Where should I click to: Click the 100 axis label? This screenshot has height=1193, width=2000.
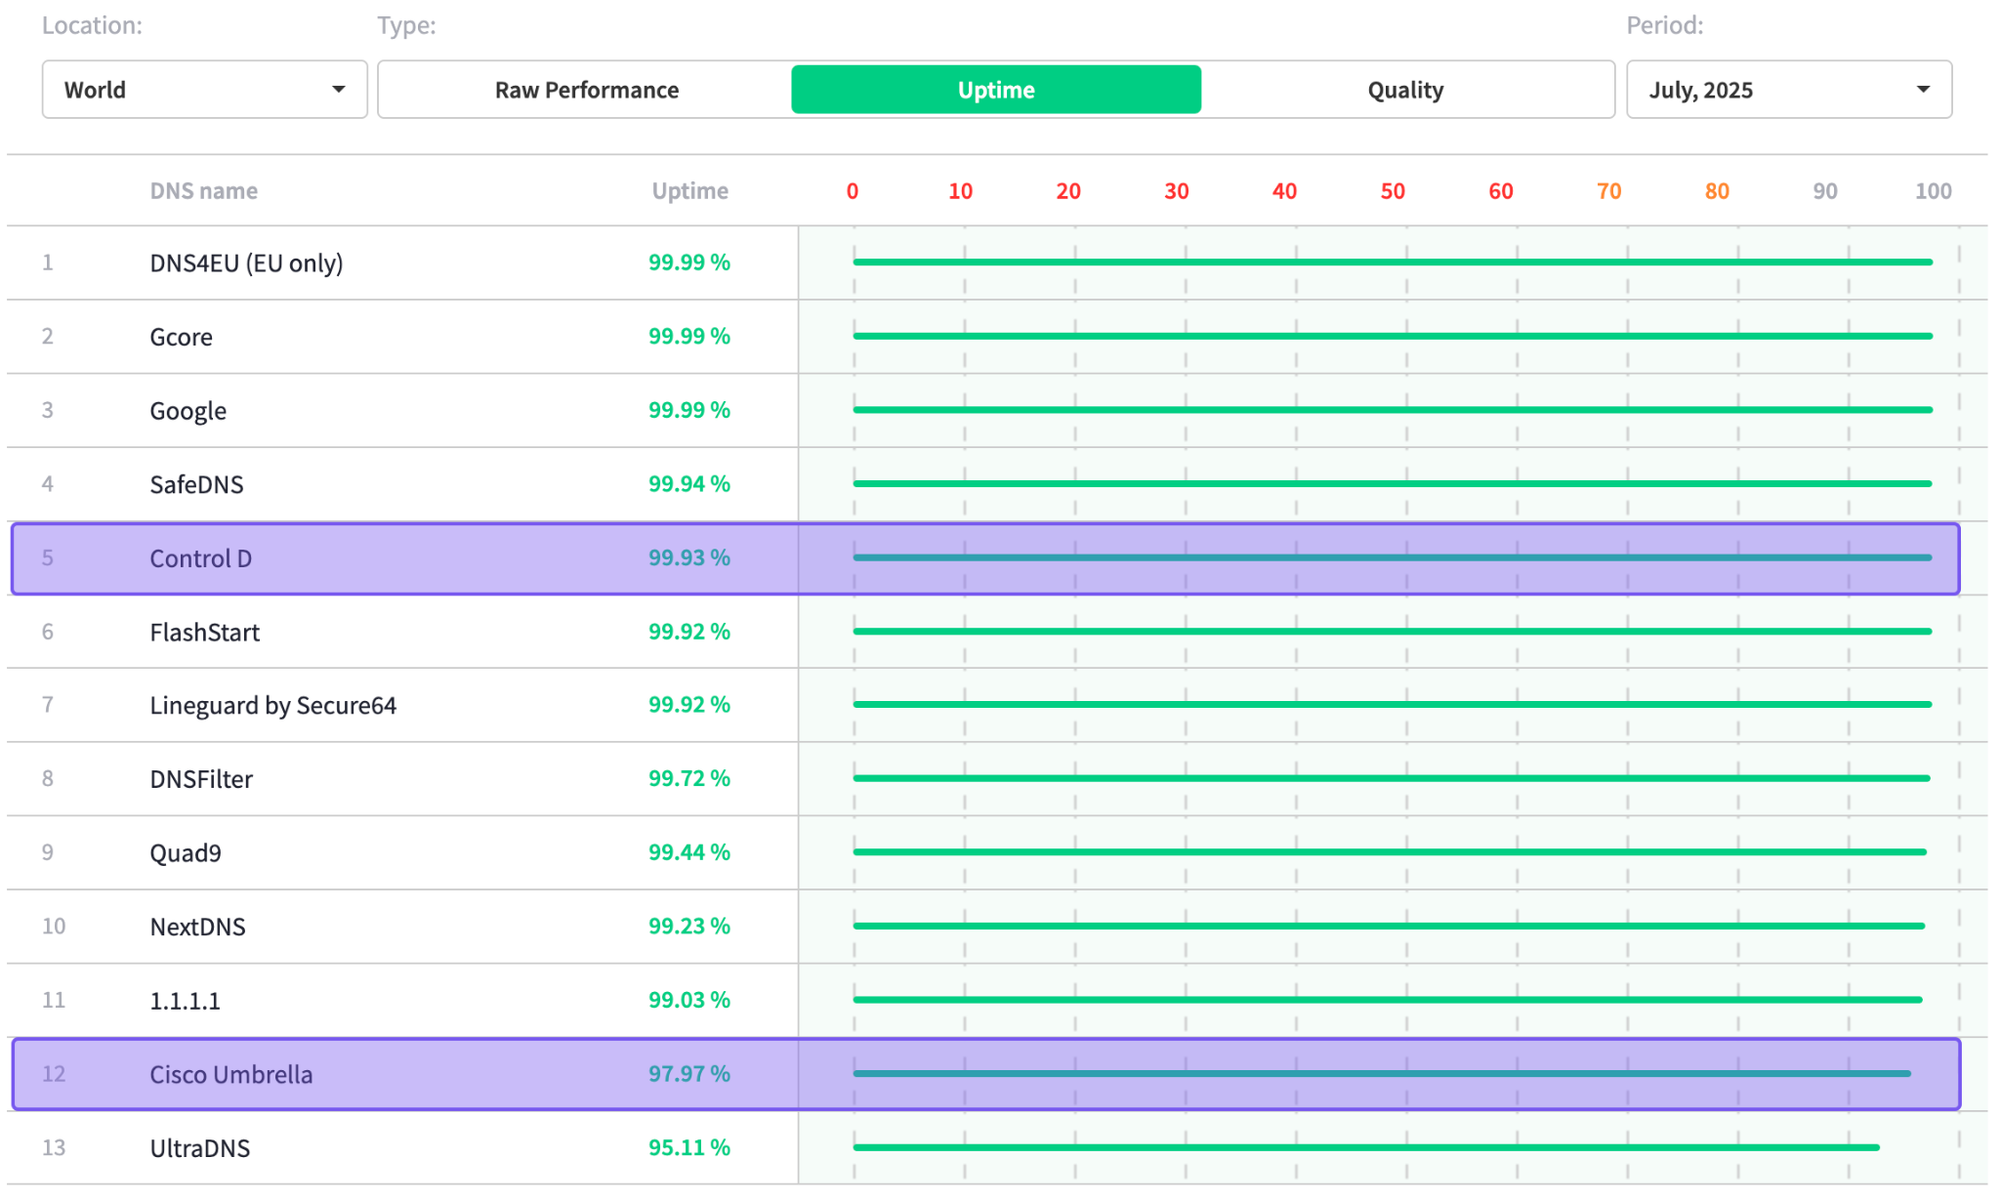[1933, 191]
